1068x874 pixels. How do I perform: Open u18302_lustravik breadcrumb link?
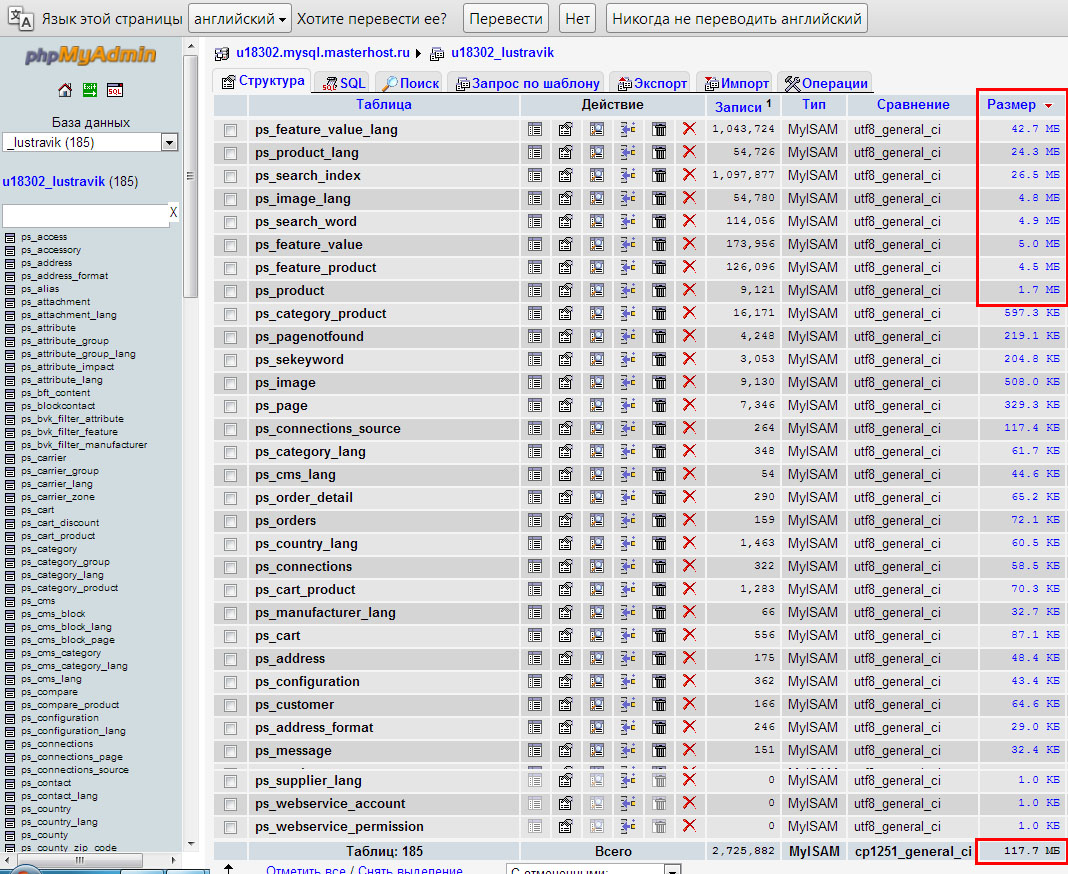point(502,52)
